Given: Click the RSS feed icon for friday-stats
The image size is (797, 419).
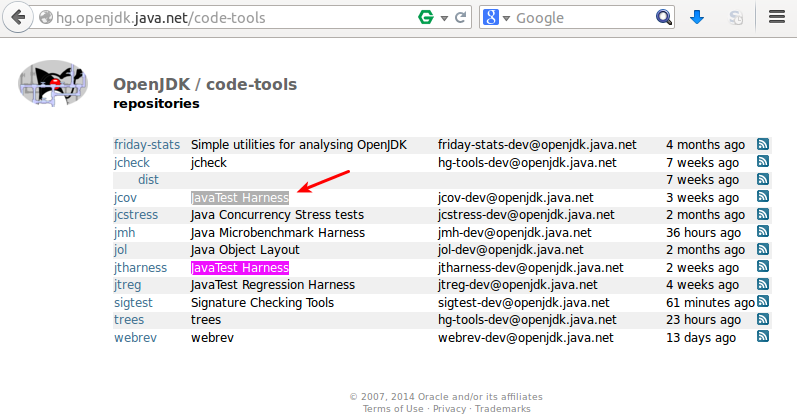Looking at the screenshot, I should (x=763, y=144).
